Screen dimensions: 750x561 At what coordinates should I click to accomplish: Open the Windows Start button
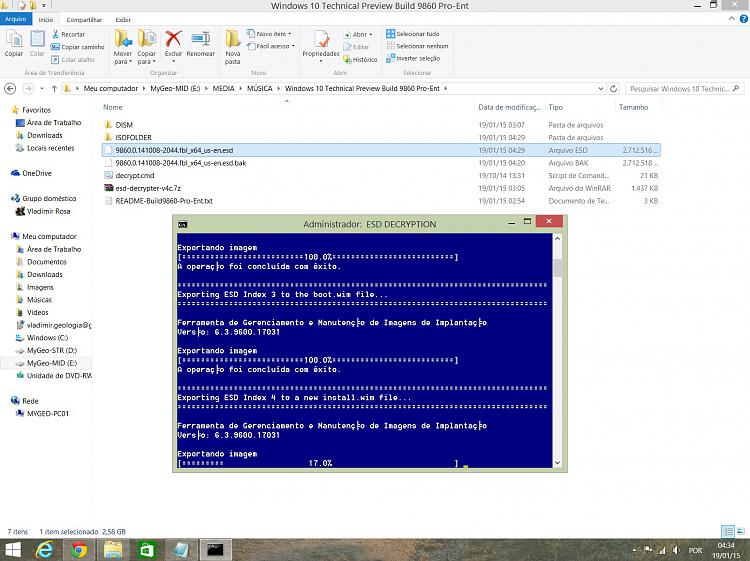tap(12, 550)
